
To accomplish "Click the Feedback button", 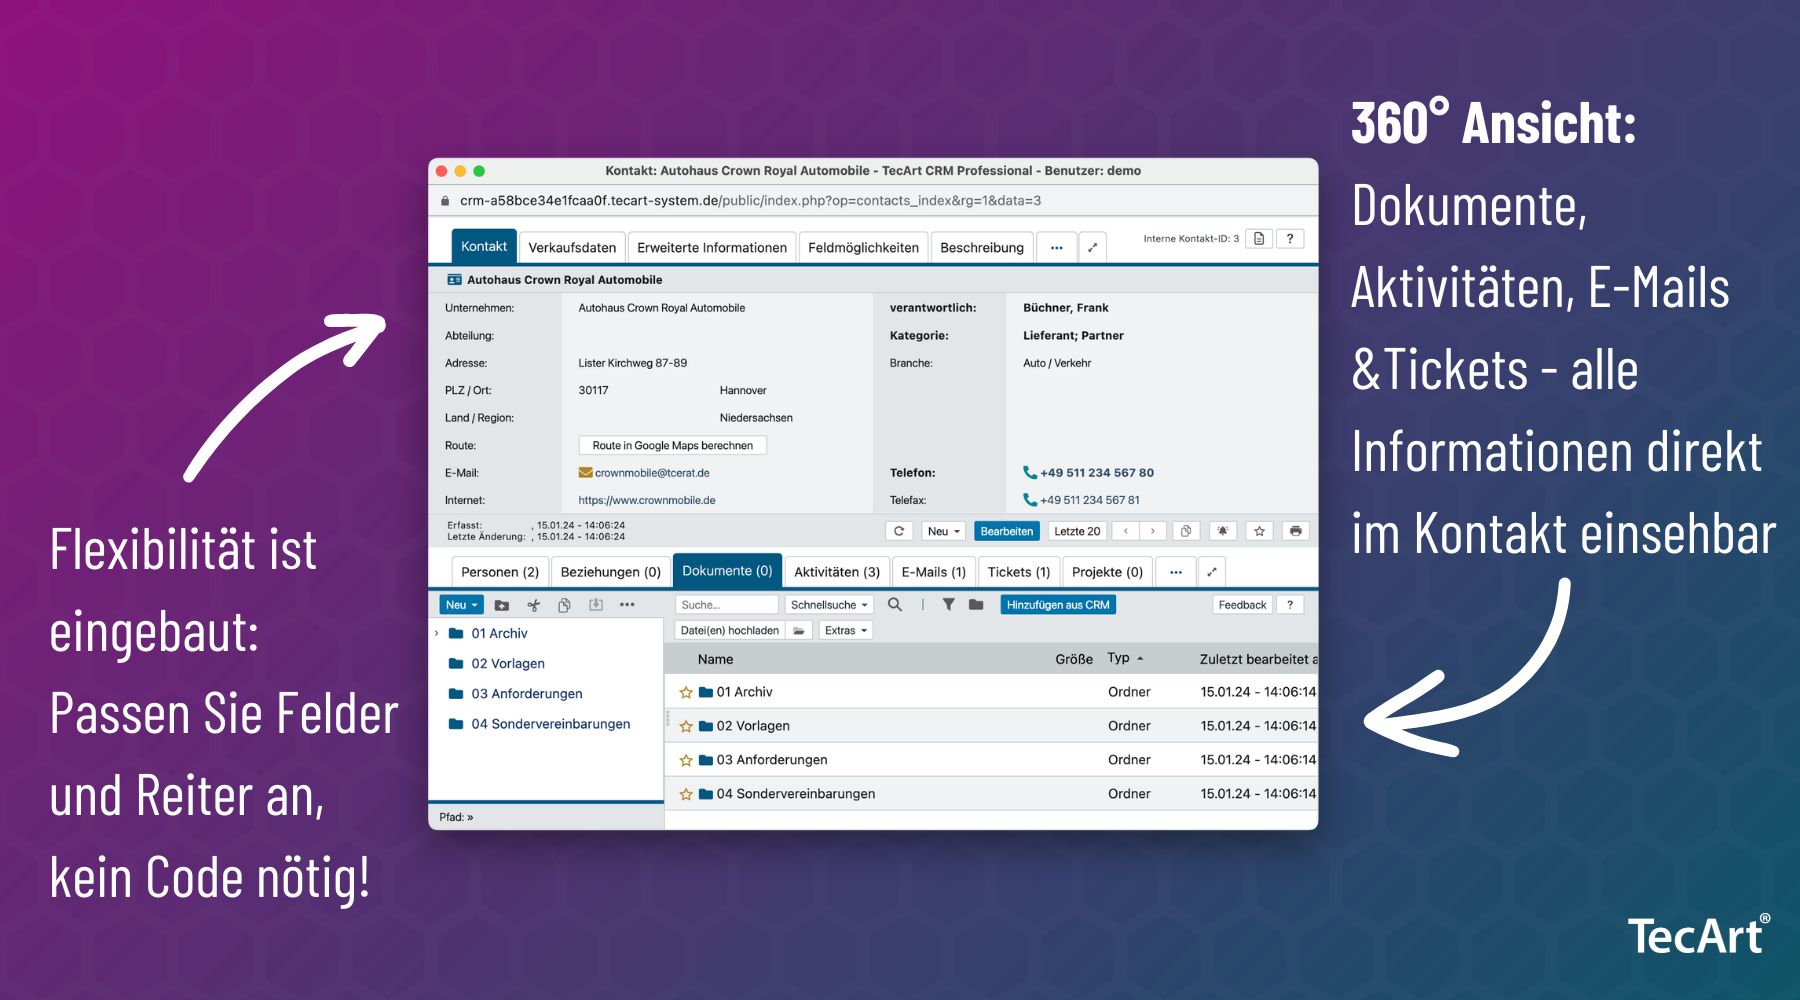I will pos(1242,605).
